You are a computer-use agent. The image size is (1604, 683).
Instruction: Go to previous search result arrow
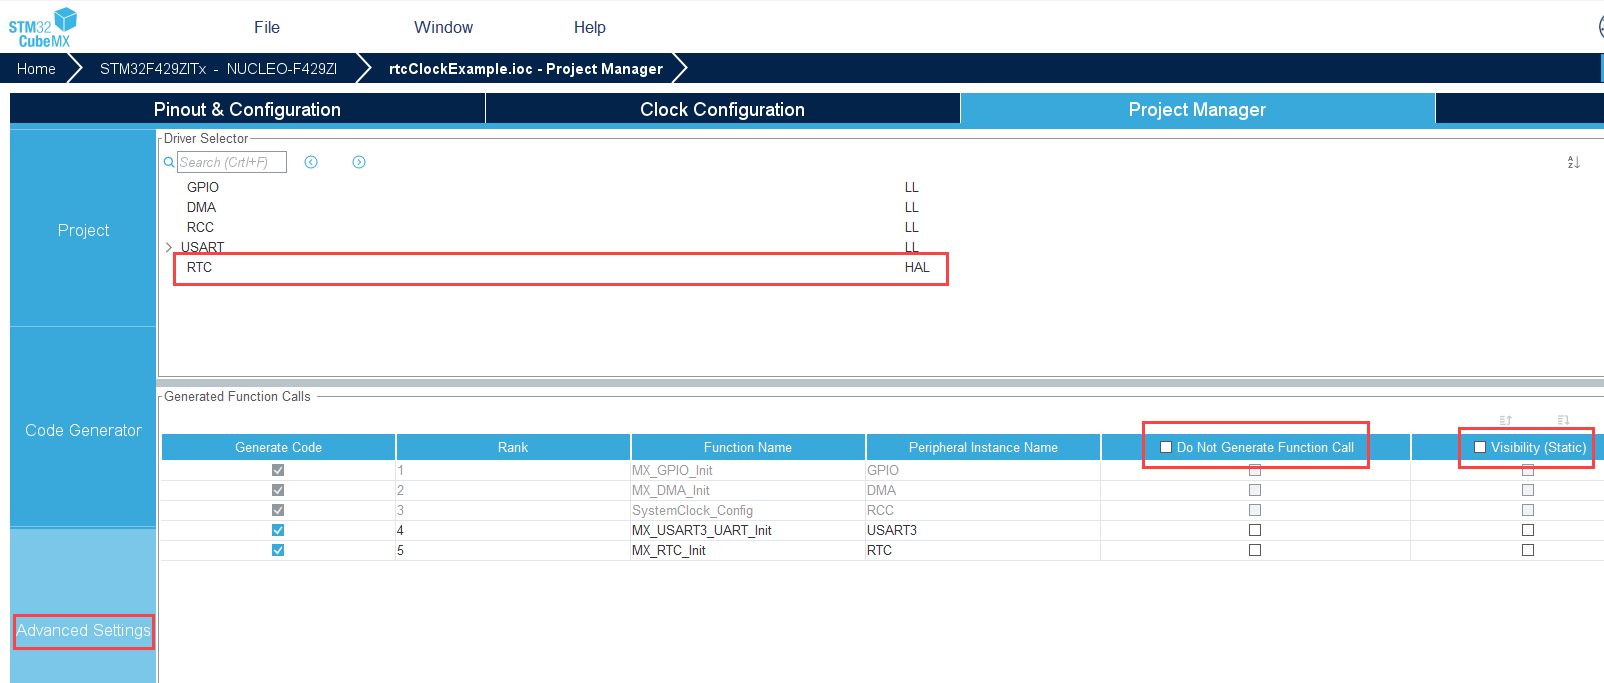tap(311, 162)
